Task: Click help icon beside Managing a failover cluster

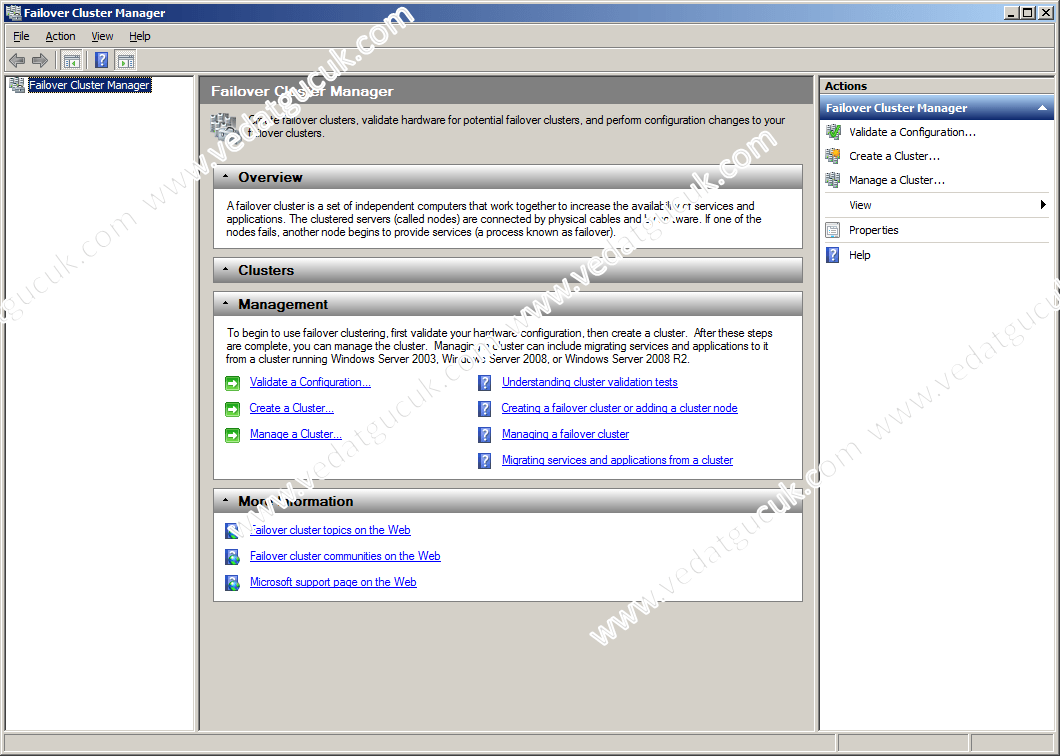Action: point(485,434)
